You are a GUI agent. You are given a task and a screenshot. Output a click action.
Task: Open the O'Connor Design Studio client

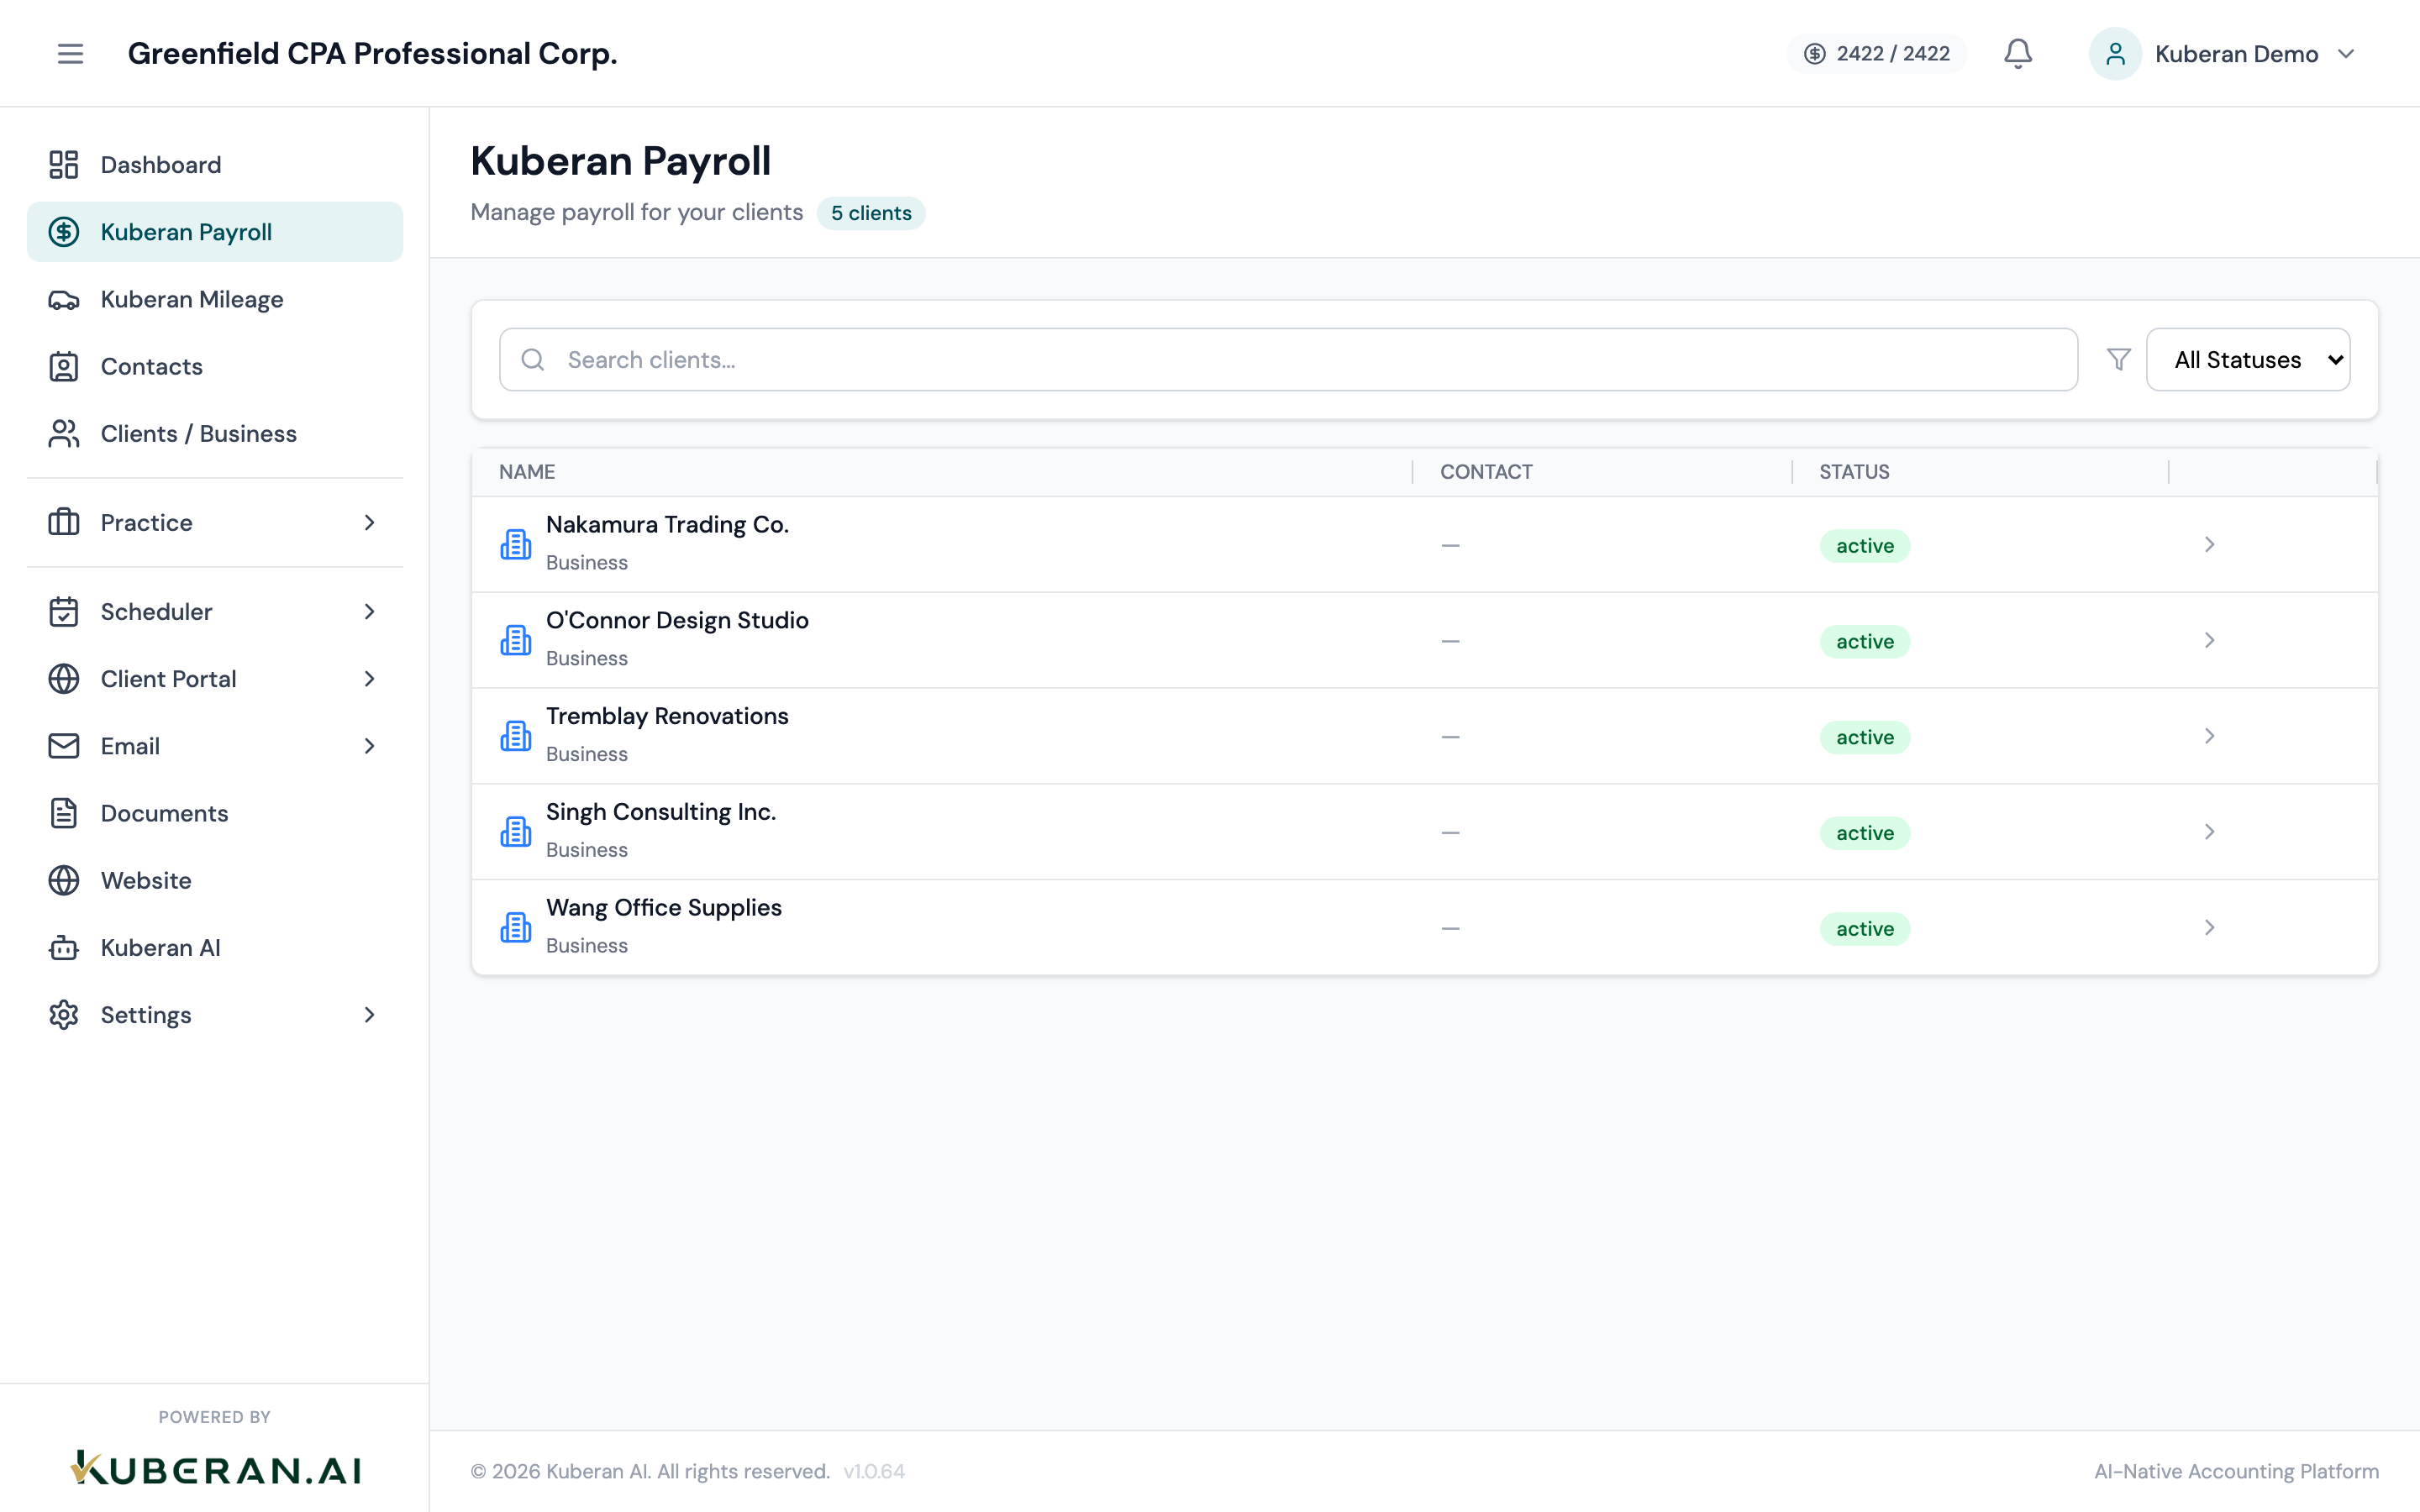(x=1424, y=640)
